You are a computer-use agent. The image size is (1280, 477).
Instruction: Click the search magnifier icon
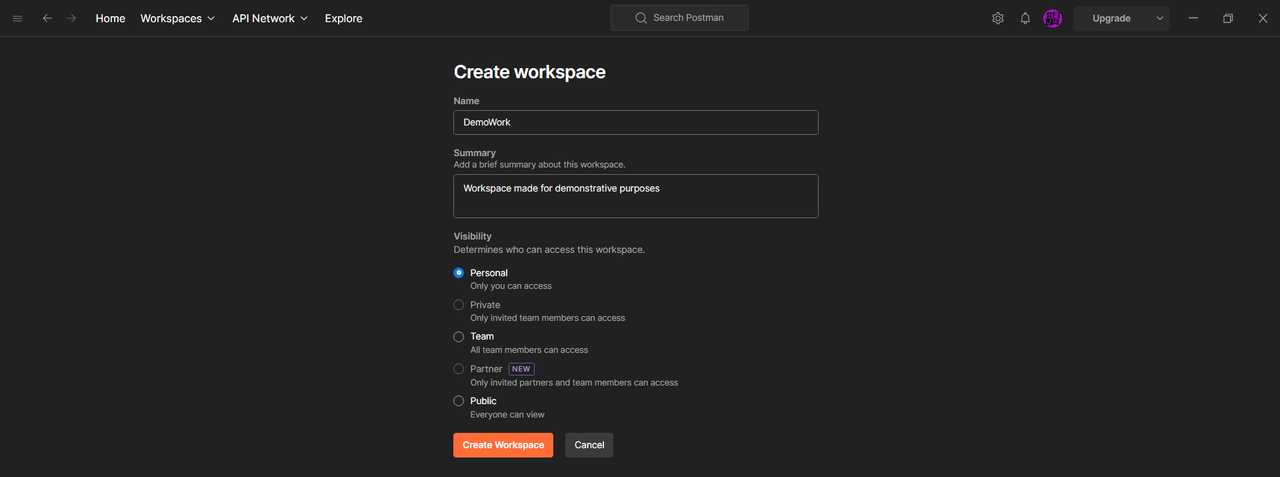[642, 18]
